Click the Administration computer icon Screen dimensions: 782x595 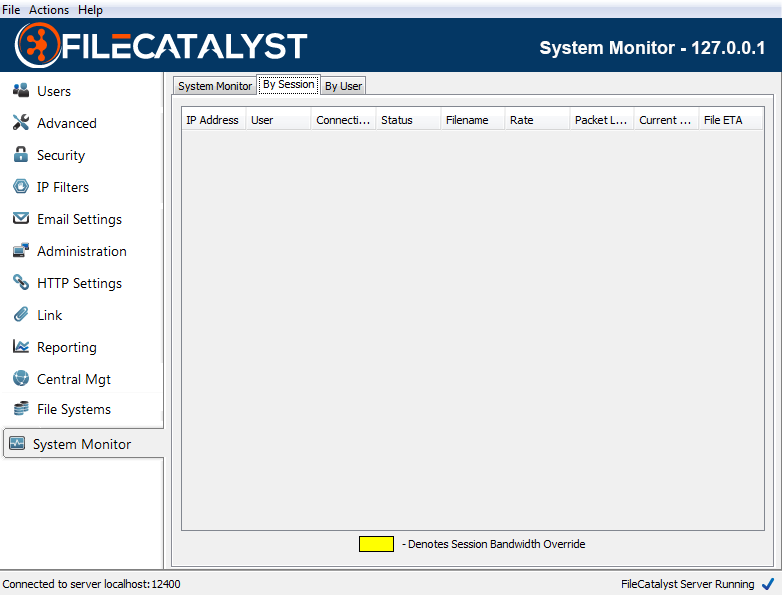20,250
